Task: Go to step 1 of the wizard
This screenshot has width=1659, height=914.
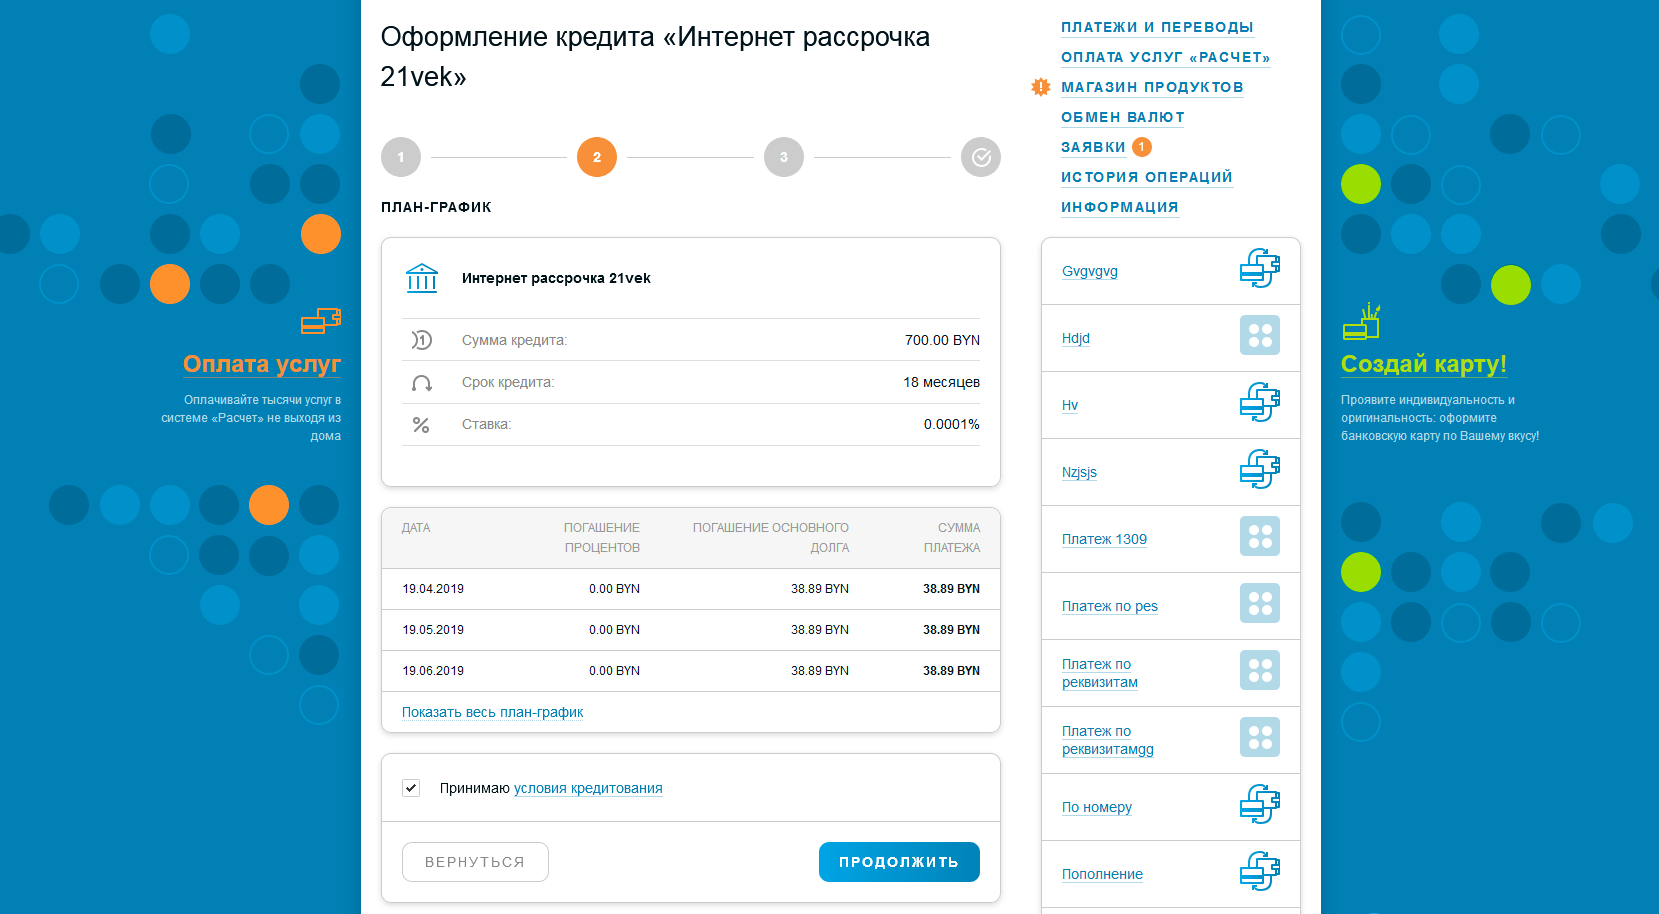Action: 401,157
